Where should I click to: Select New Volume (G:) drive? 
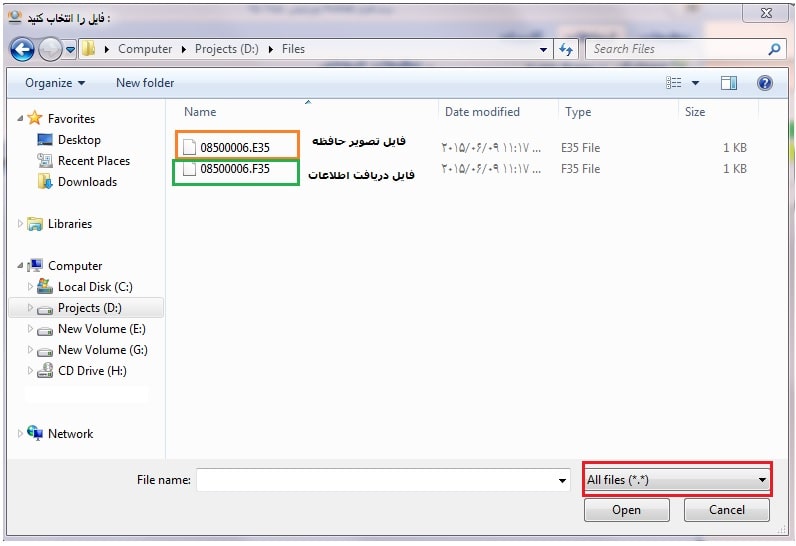103,350
